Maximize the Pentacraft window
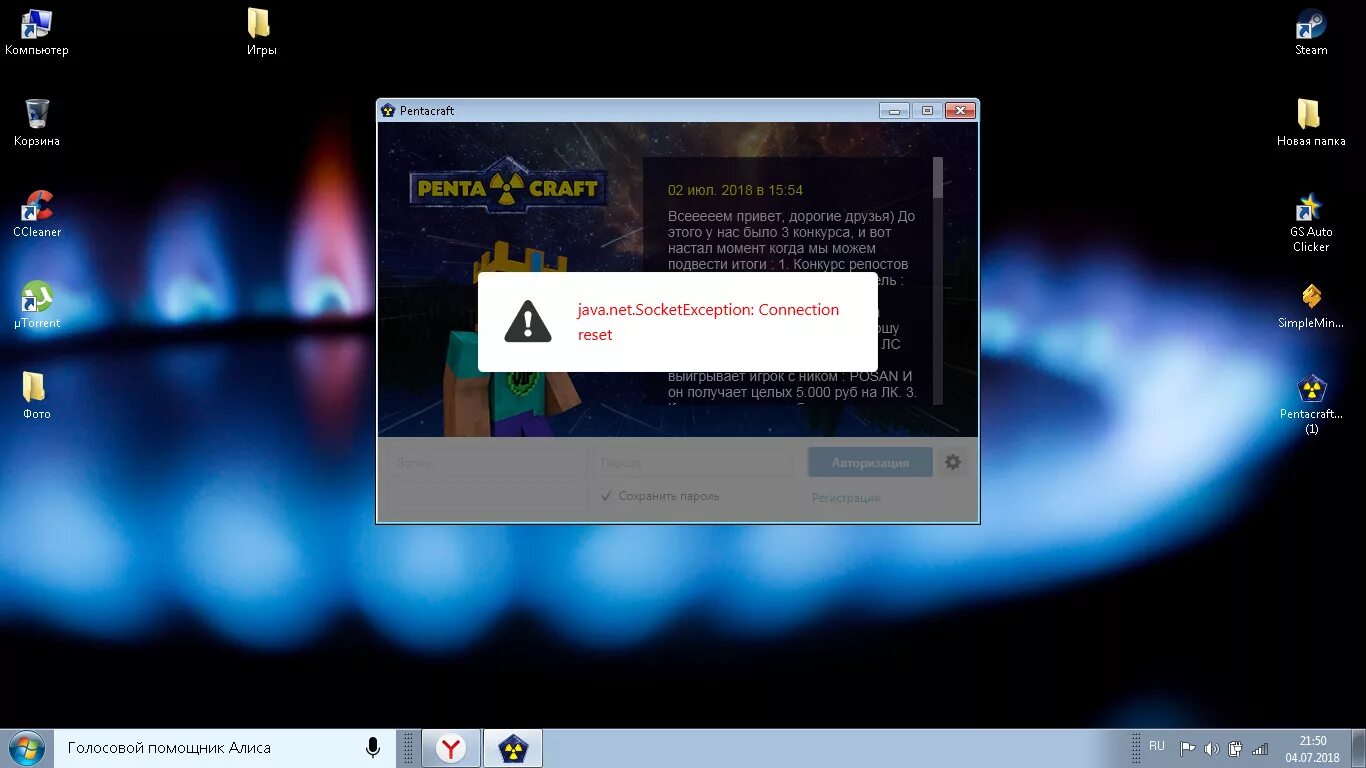 (927, 110)
